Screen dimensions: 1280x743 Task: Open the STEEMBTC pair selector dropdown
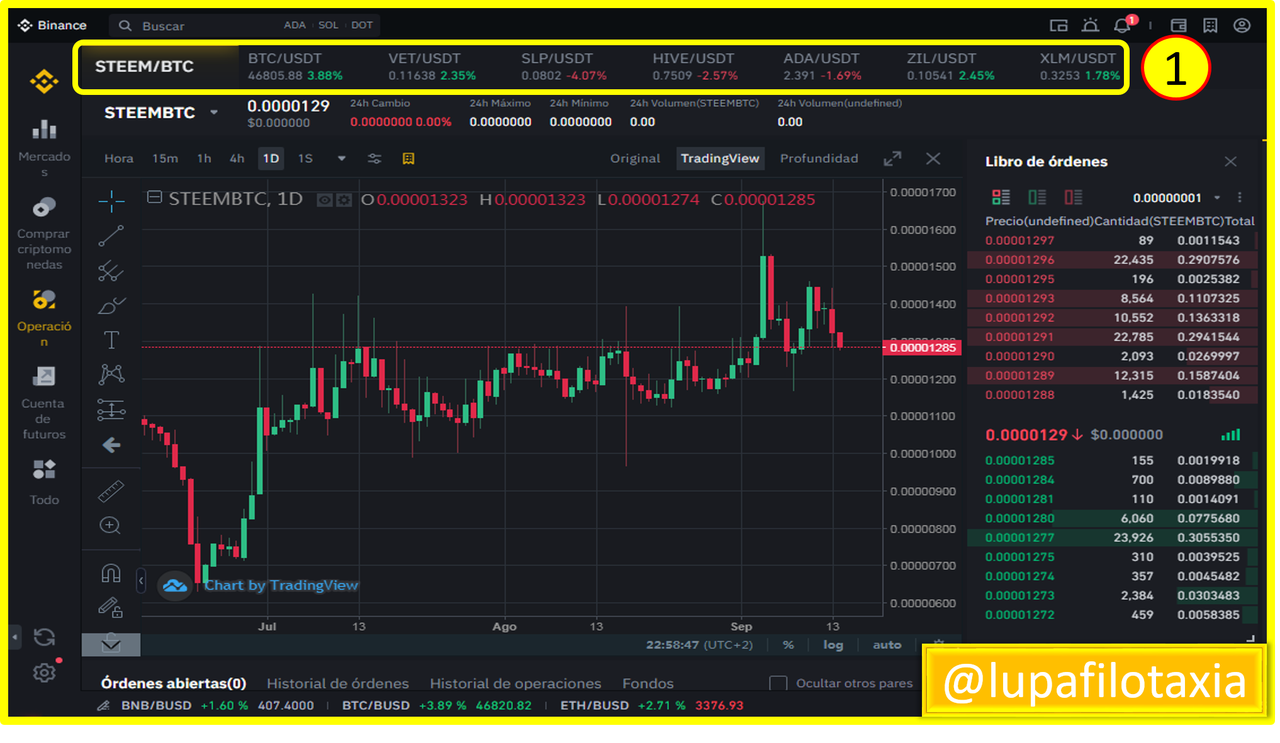point(160,113)
